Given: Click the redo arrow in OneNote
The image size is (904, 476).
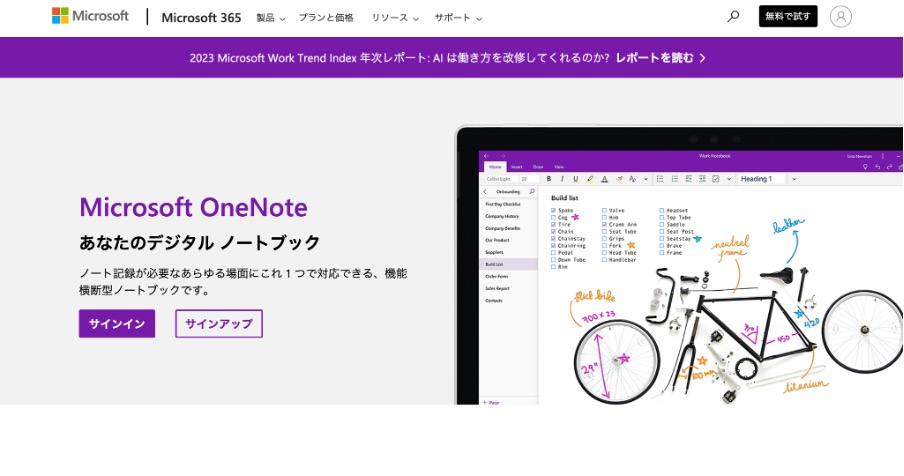Looking at the screenshot, I should [x=890, y=167].
